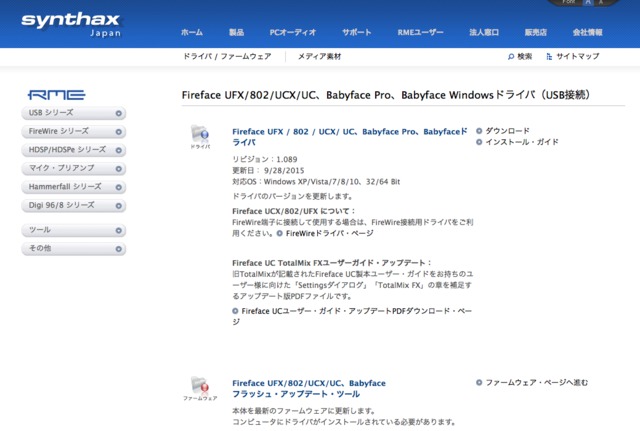Viewport: 640px width, 431px height.
Task: Open その他 sidebar button
Action: pos(73,249)
